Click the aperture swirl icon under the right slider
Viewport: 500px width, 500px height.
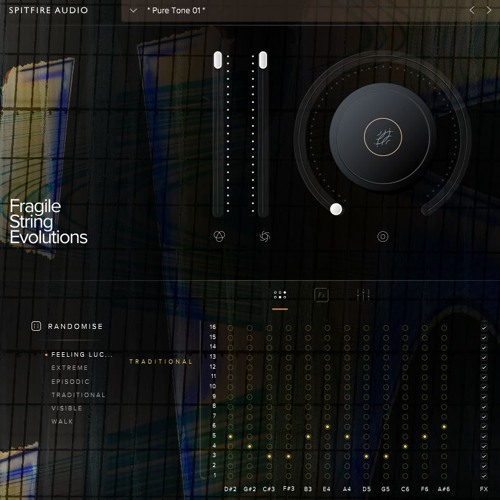265,236
